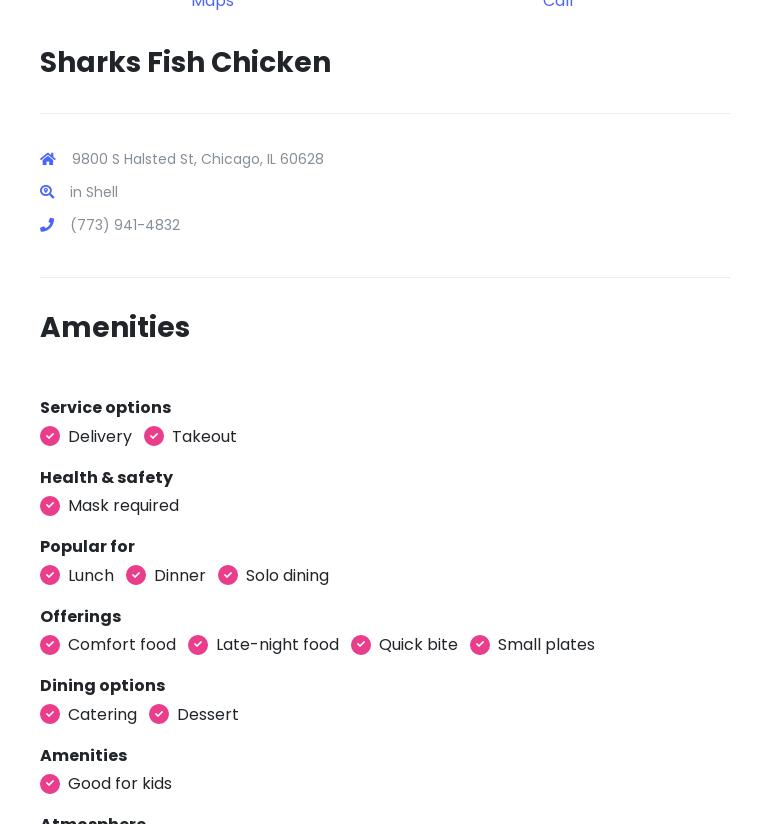Open the Maps link at top
770x824 pixels.
pyautogui.click(x=212, y=4)
